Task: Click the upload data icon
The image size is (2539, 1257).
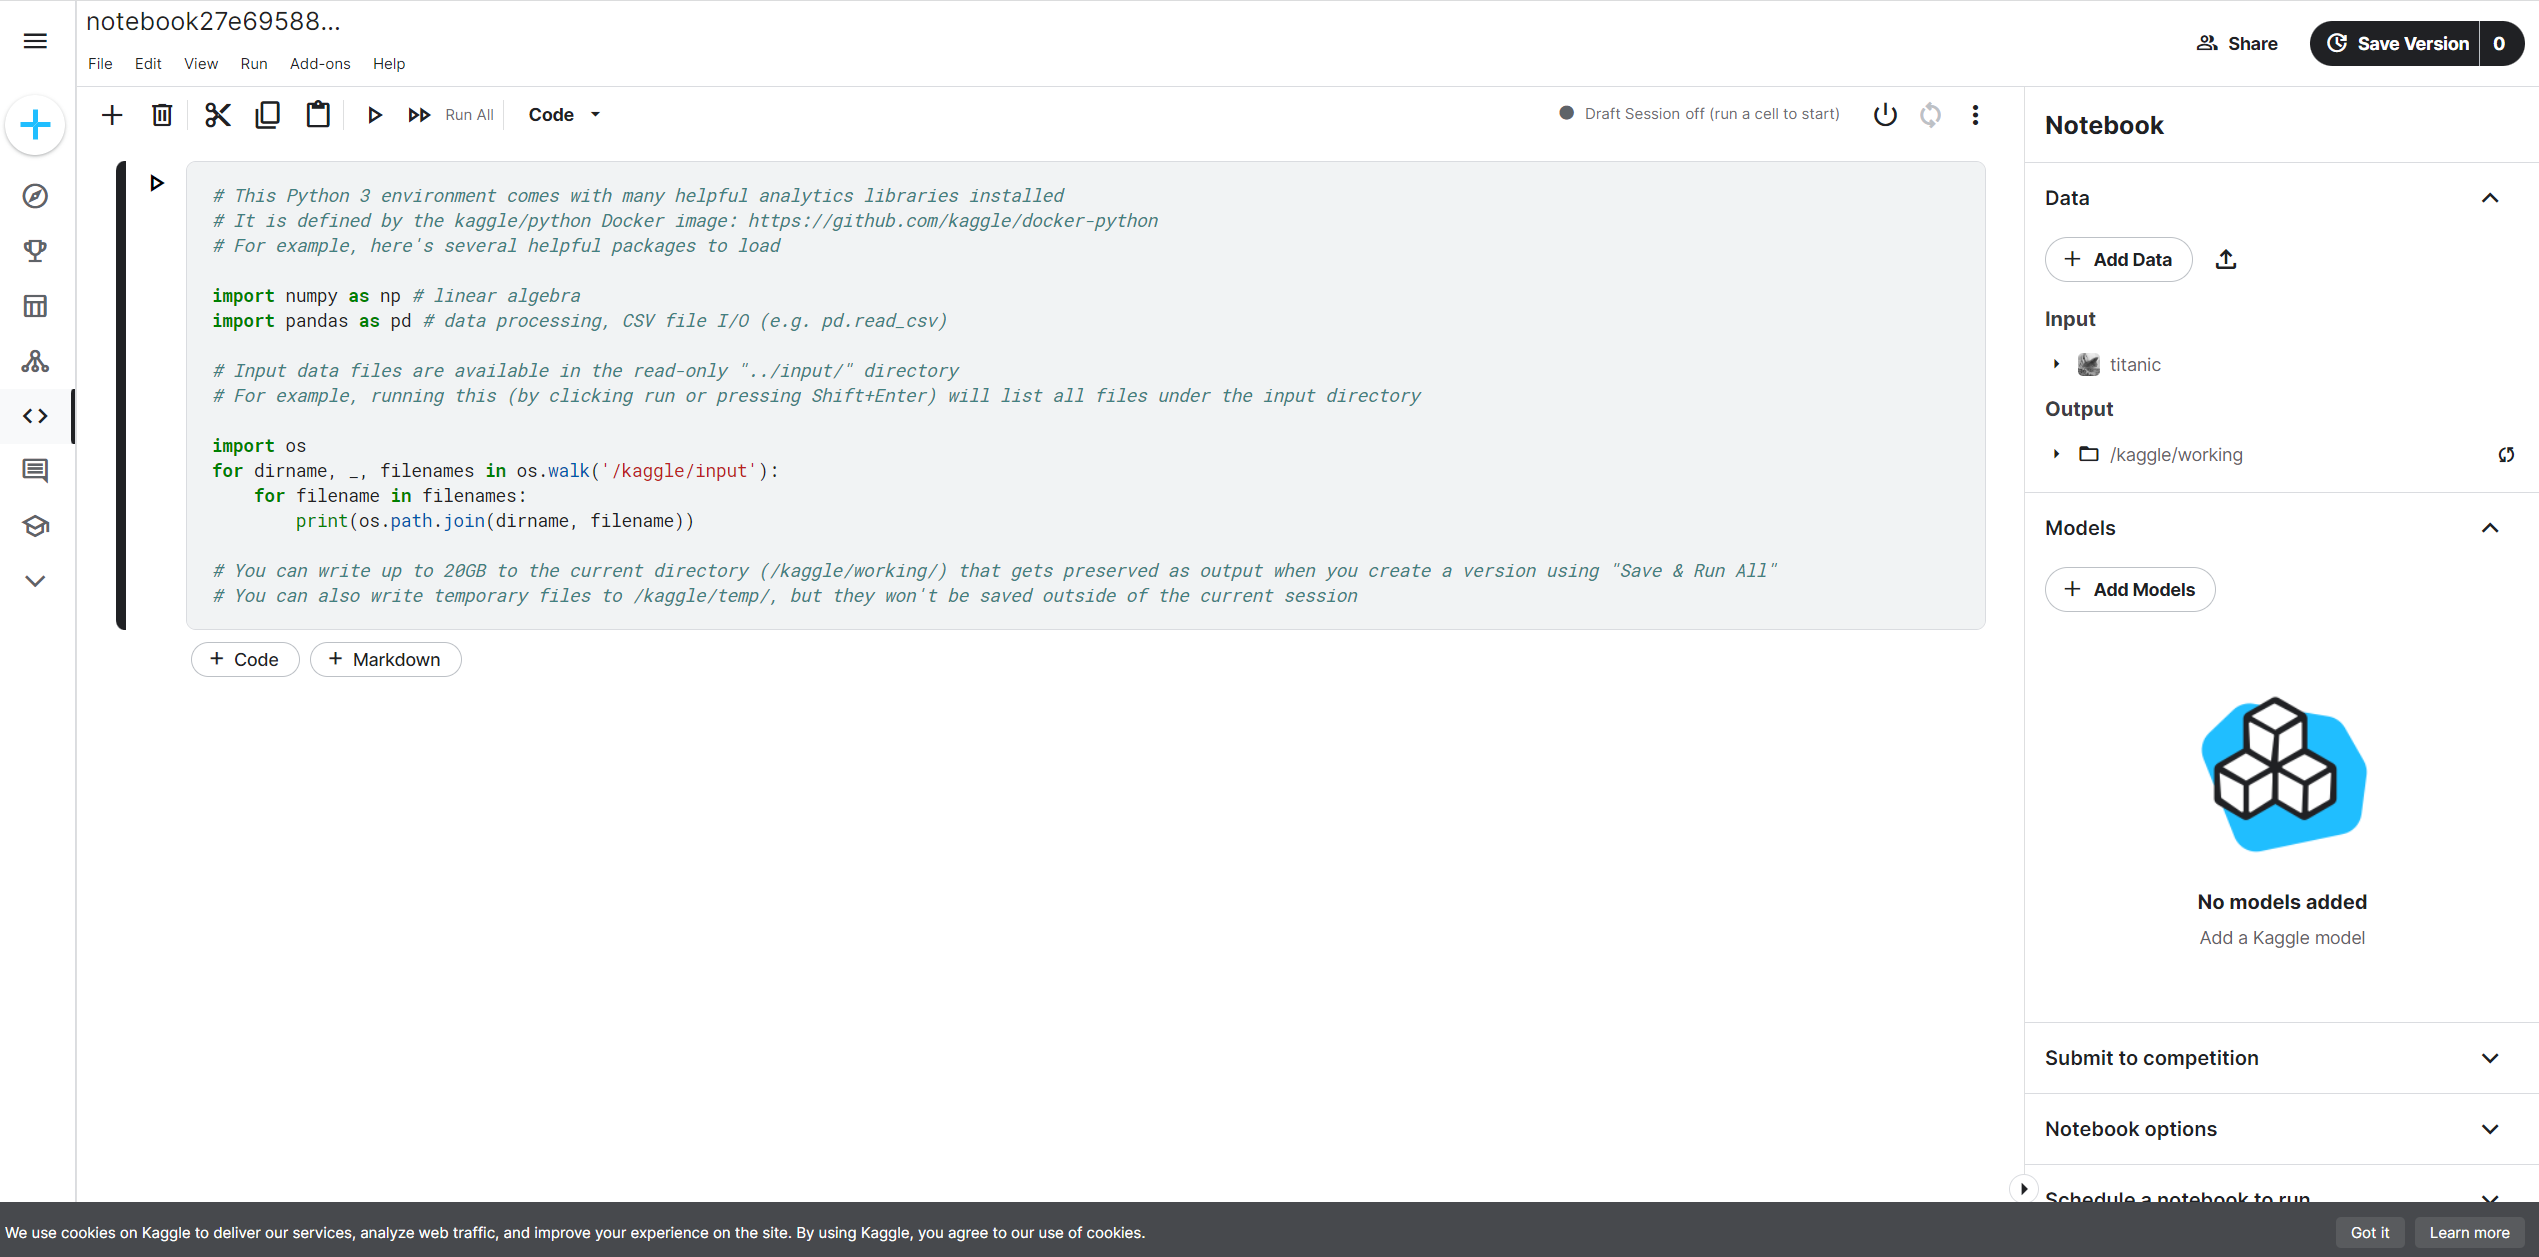Action: 2226,260
